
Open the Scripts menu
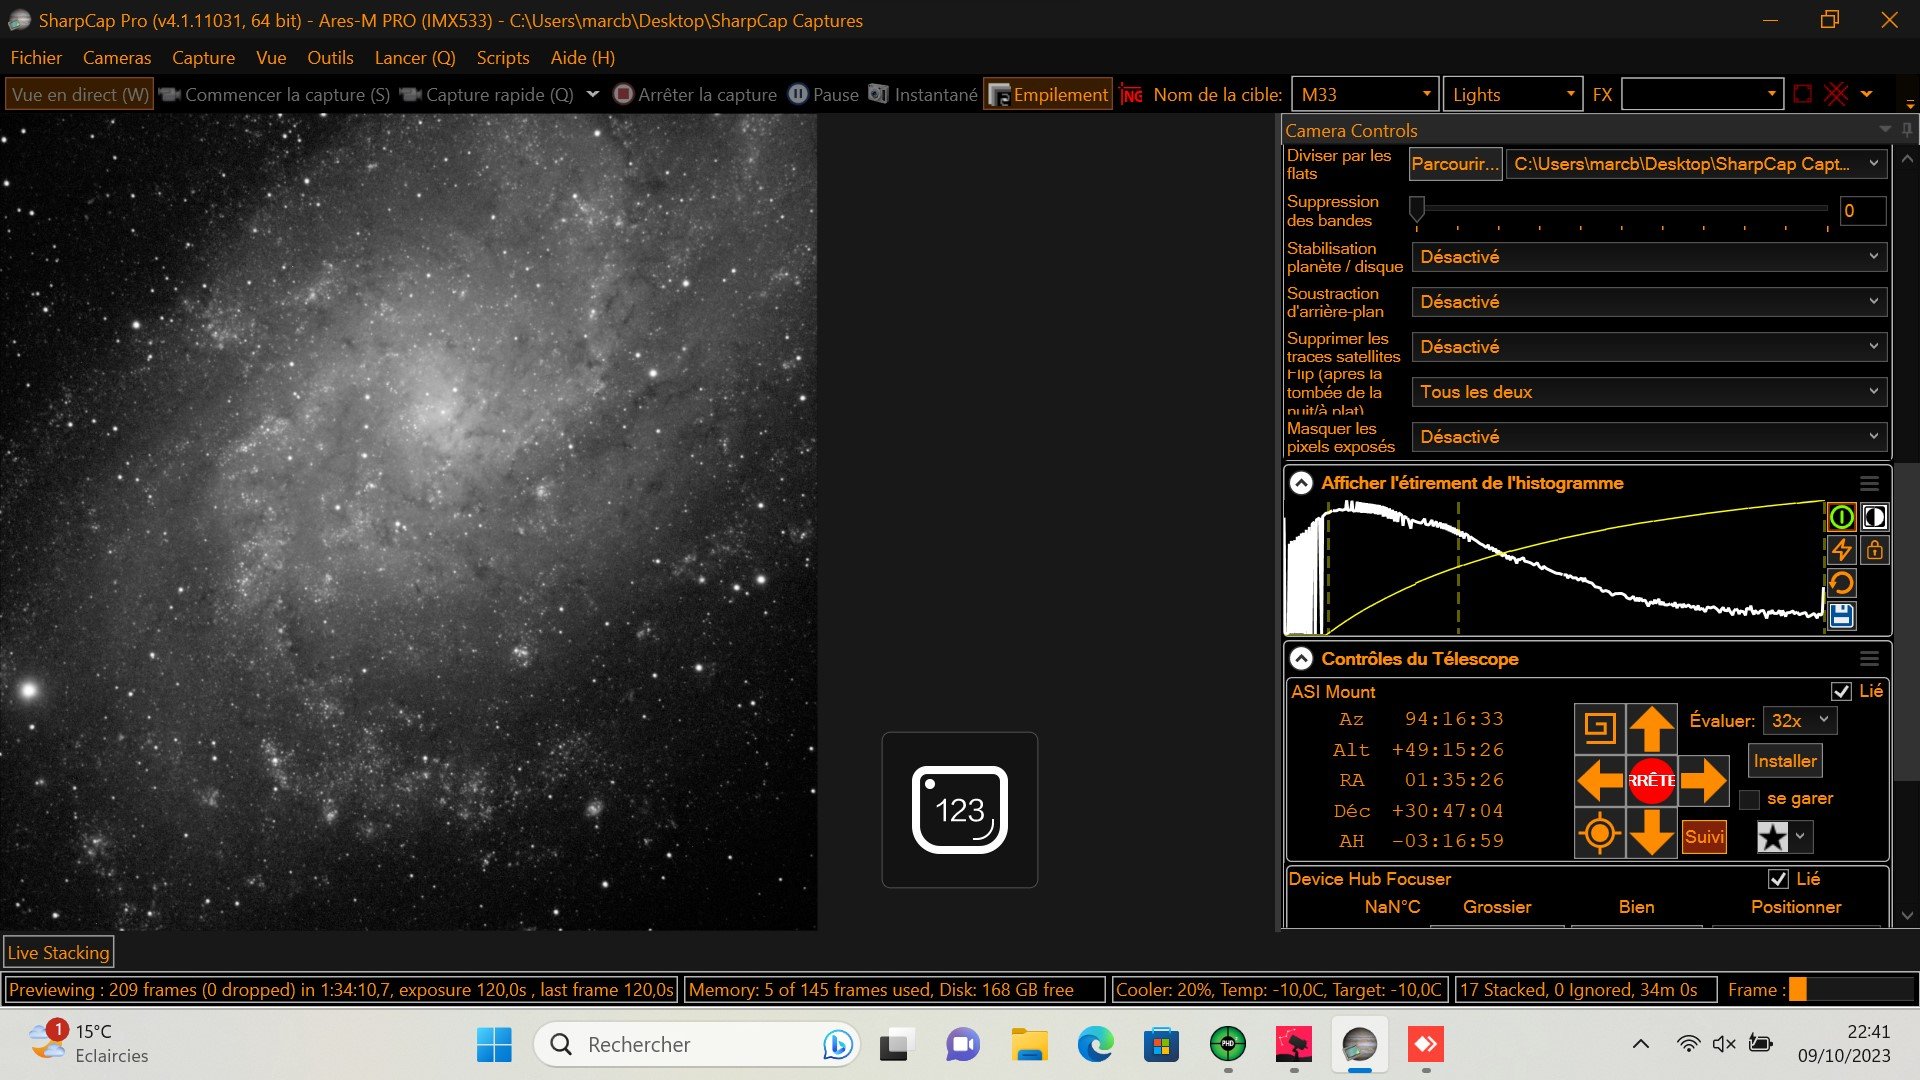[503, 57]
